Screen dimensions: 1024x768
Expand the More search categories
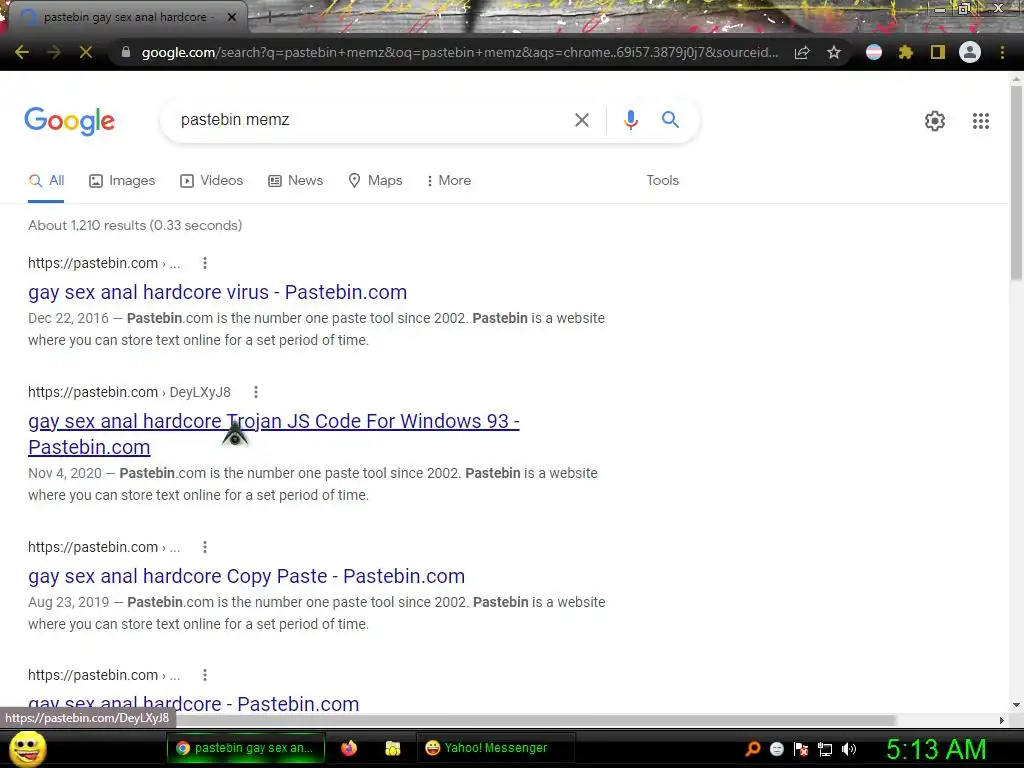pos(449,181)
